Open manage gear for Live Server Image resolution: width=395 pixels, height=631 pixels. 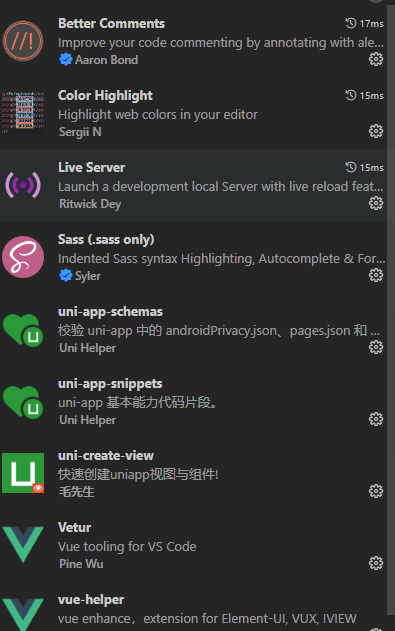(376, 203)
